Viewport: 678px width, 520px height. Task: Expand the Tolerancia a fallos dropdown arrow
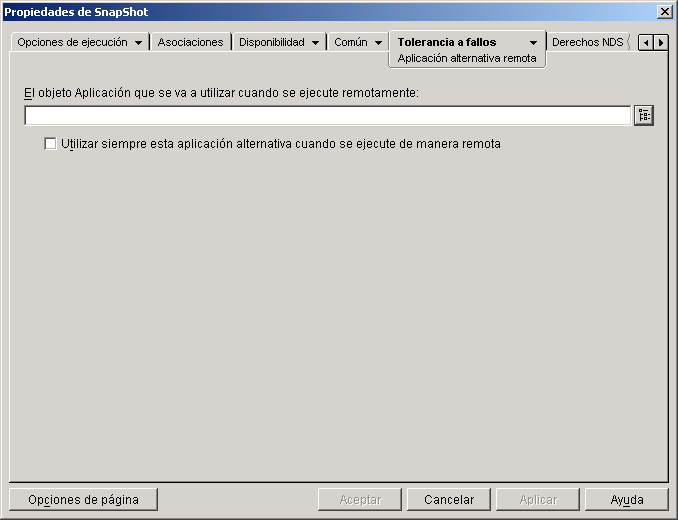[534, 42]
